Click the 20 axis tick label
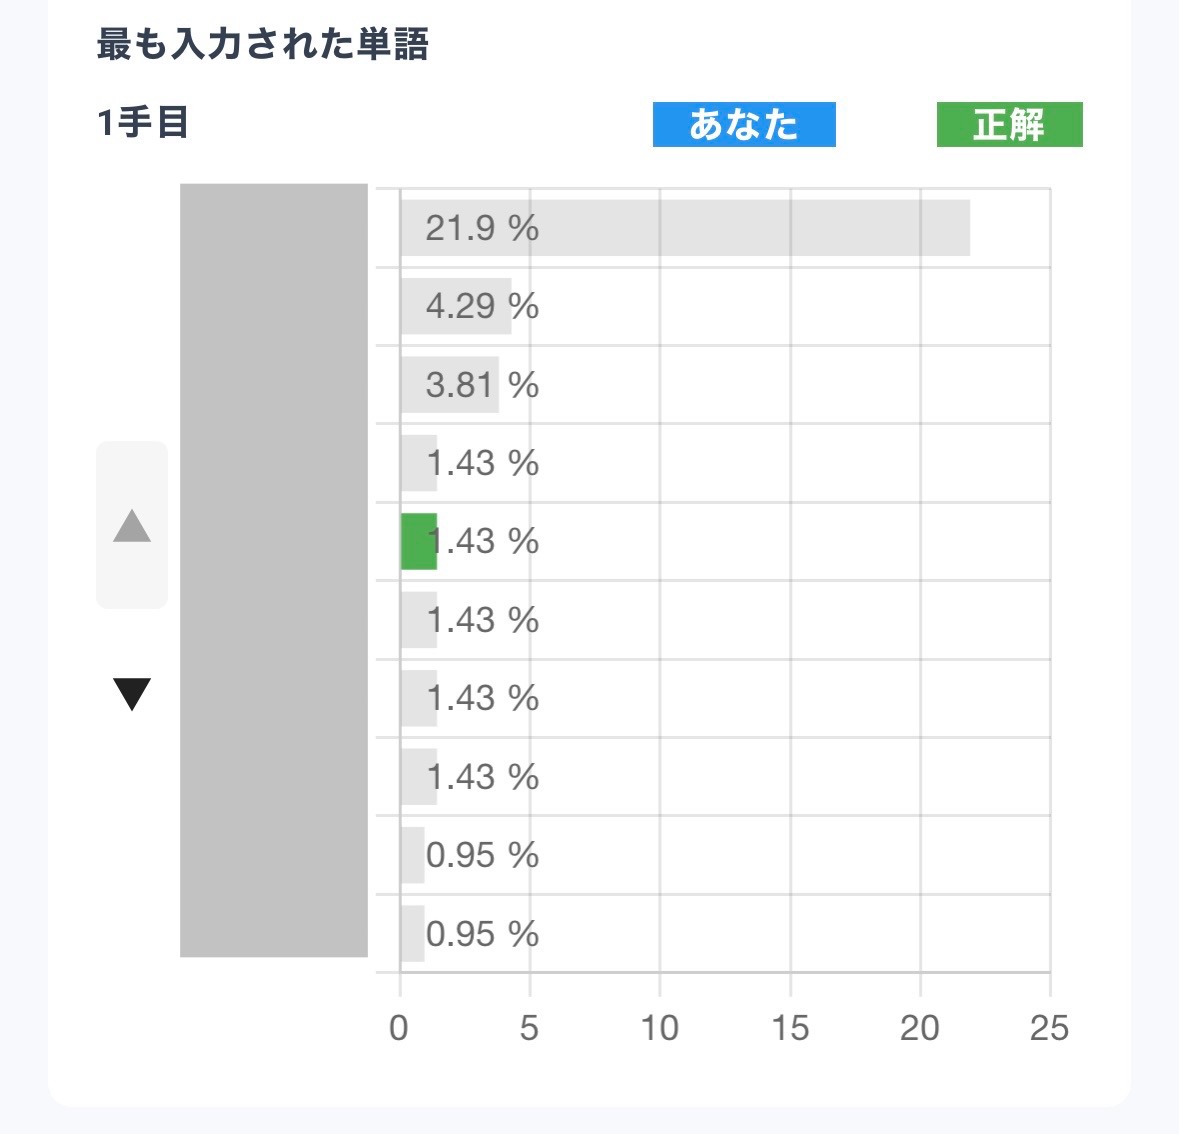Screen dimensions: 1179x1134 (x=920, y=1028)
